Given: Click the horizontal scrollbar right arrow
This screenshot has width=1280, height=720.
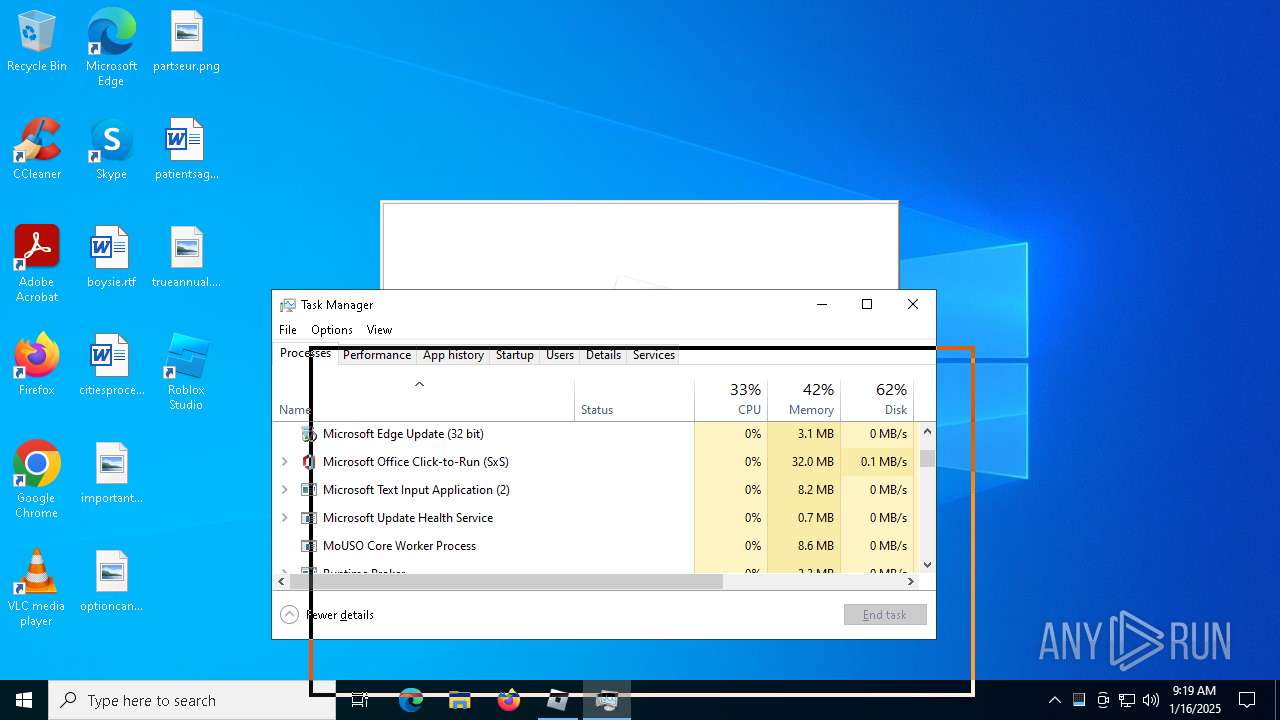Looking at the screenshot, I should [910, 581].
